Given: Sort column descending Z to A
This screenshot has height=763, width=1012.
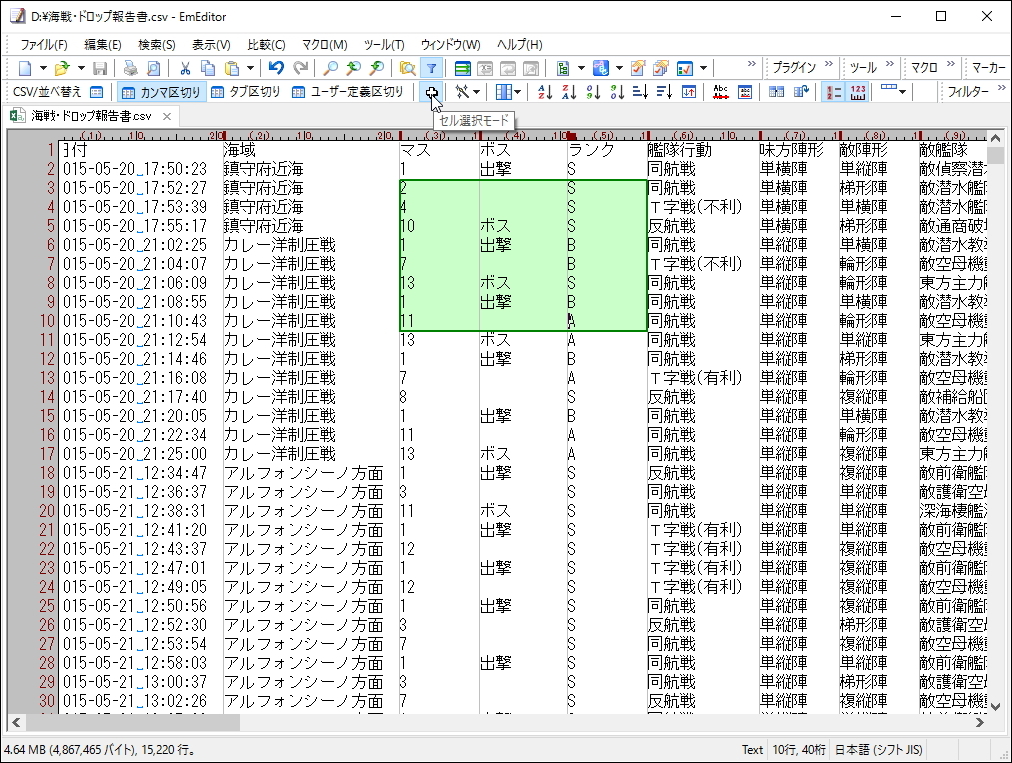Looking at the screenshot, I should tap(572, 93).
